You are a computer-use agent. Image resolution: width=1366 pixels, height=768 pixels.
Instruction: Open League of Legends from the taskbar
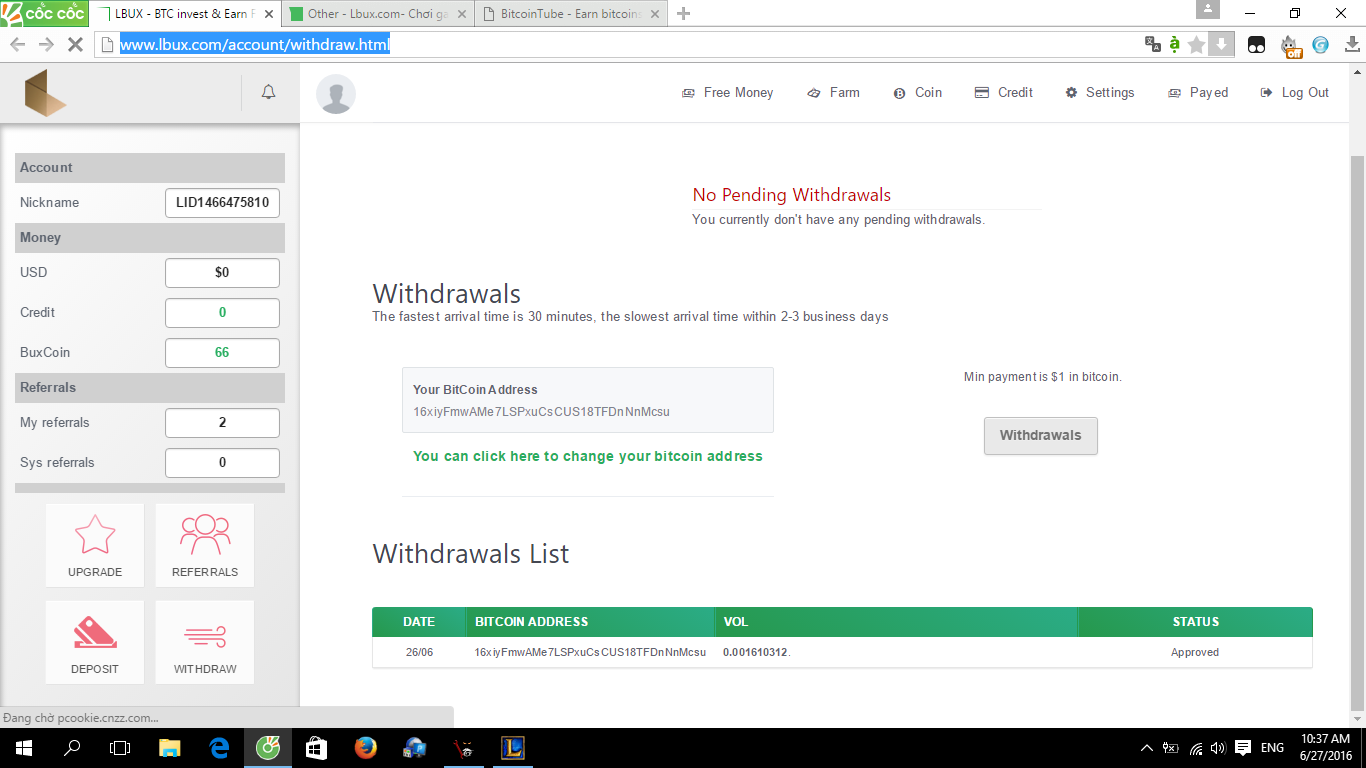point(513,748)
